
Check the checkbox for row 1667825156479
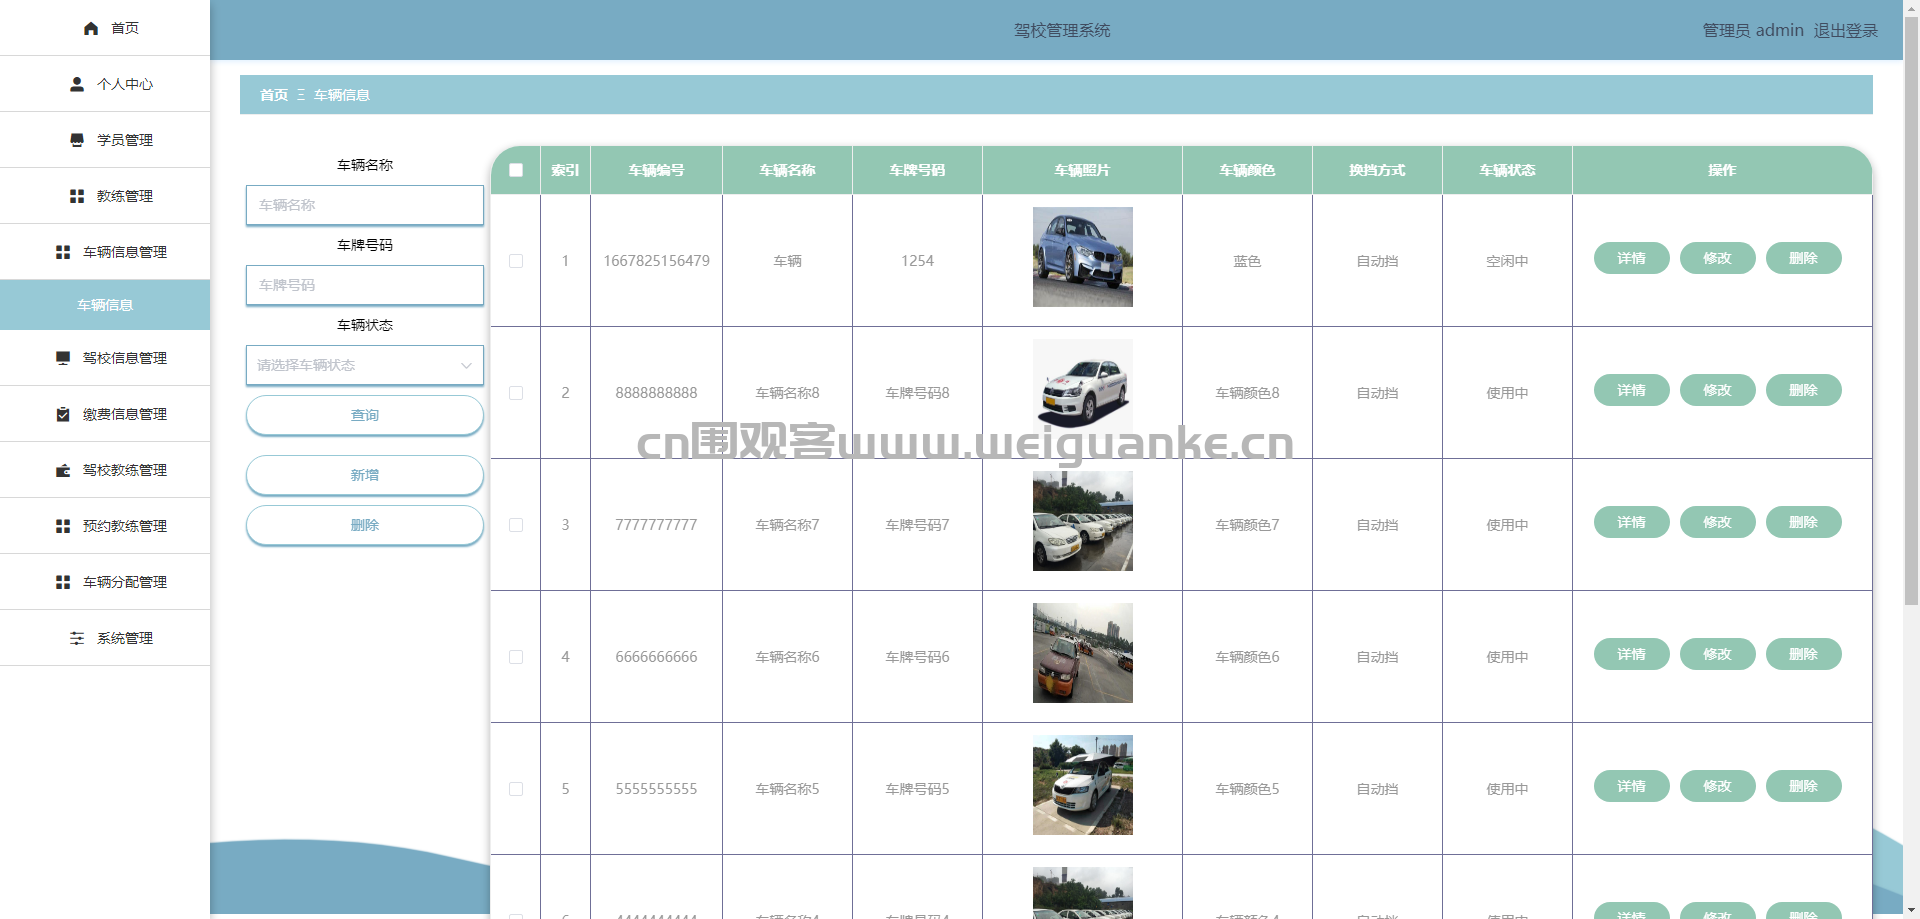coord(516,261)
